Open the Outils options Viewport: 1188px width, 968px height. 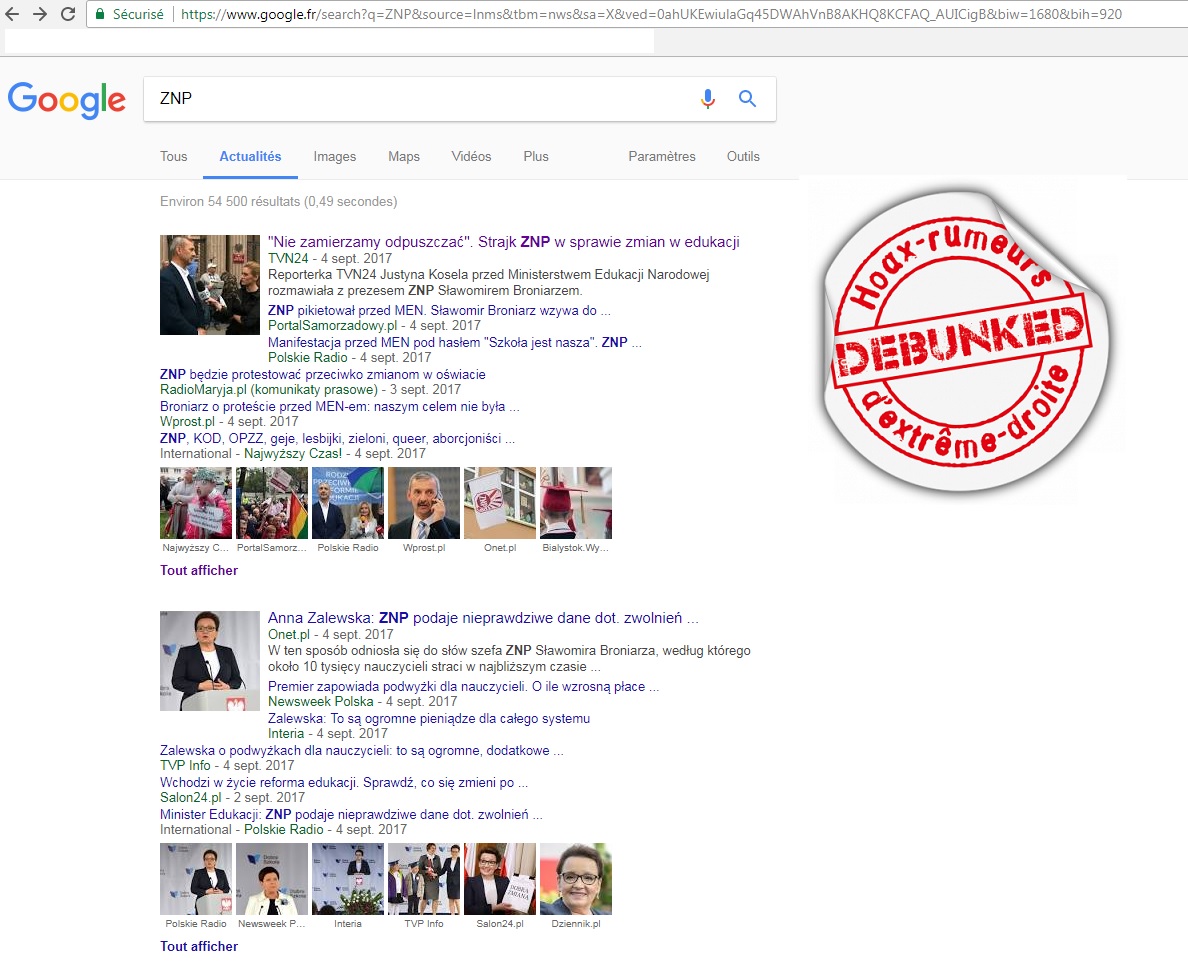[743, 156]
